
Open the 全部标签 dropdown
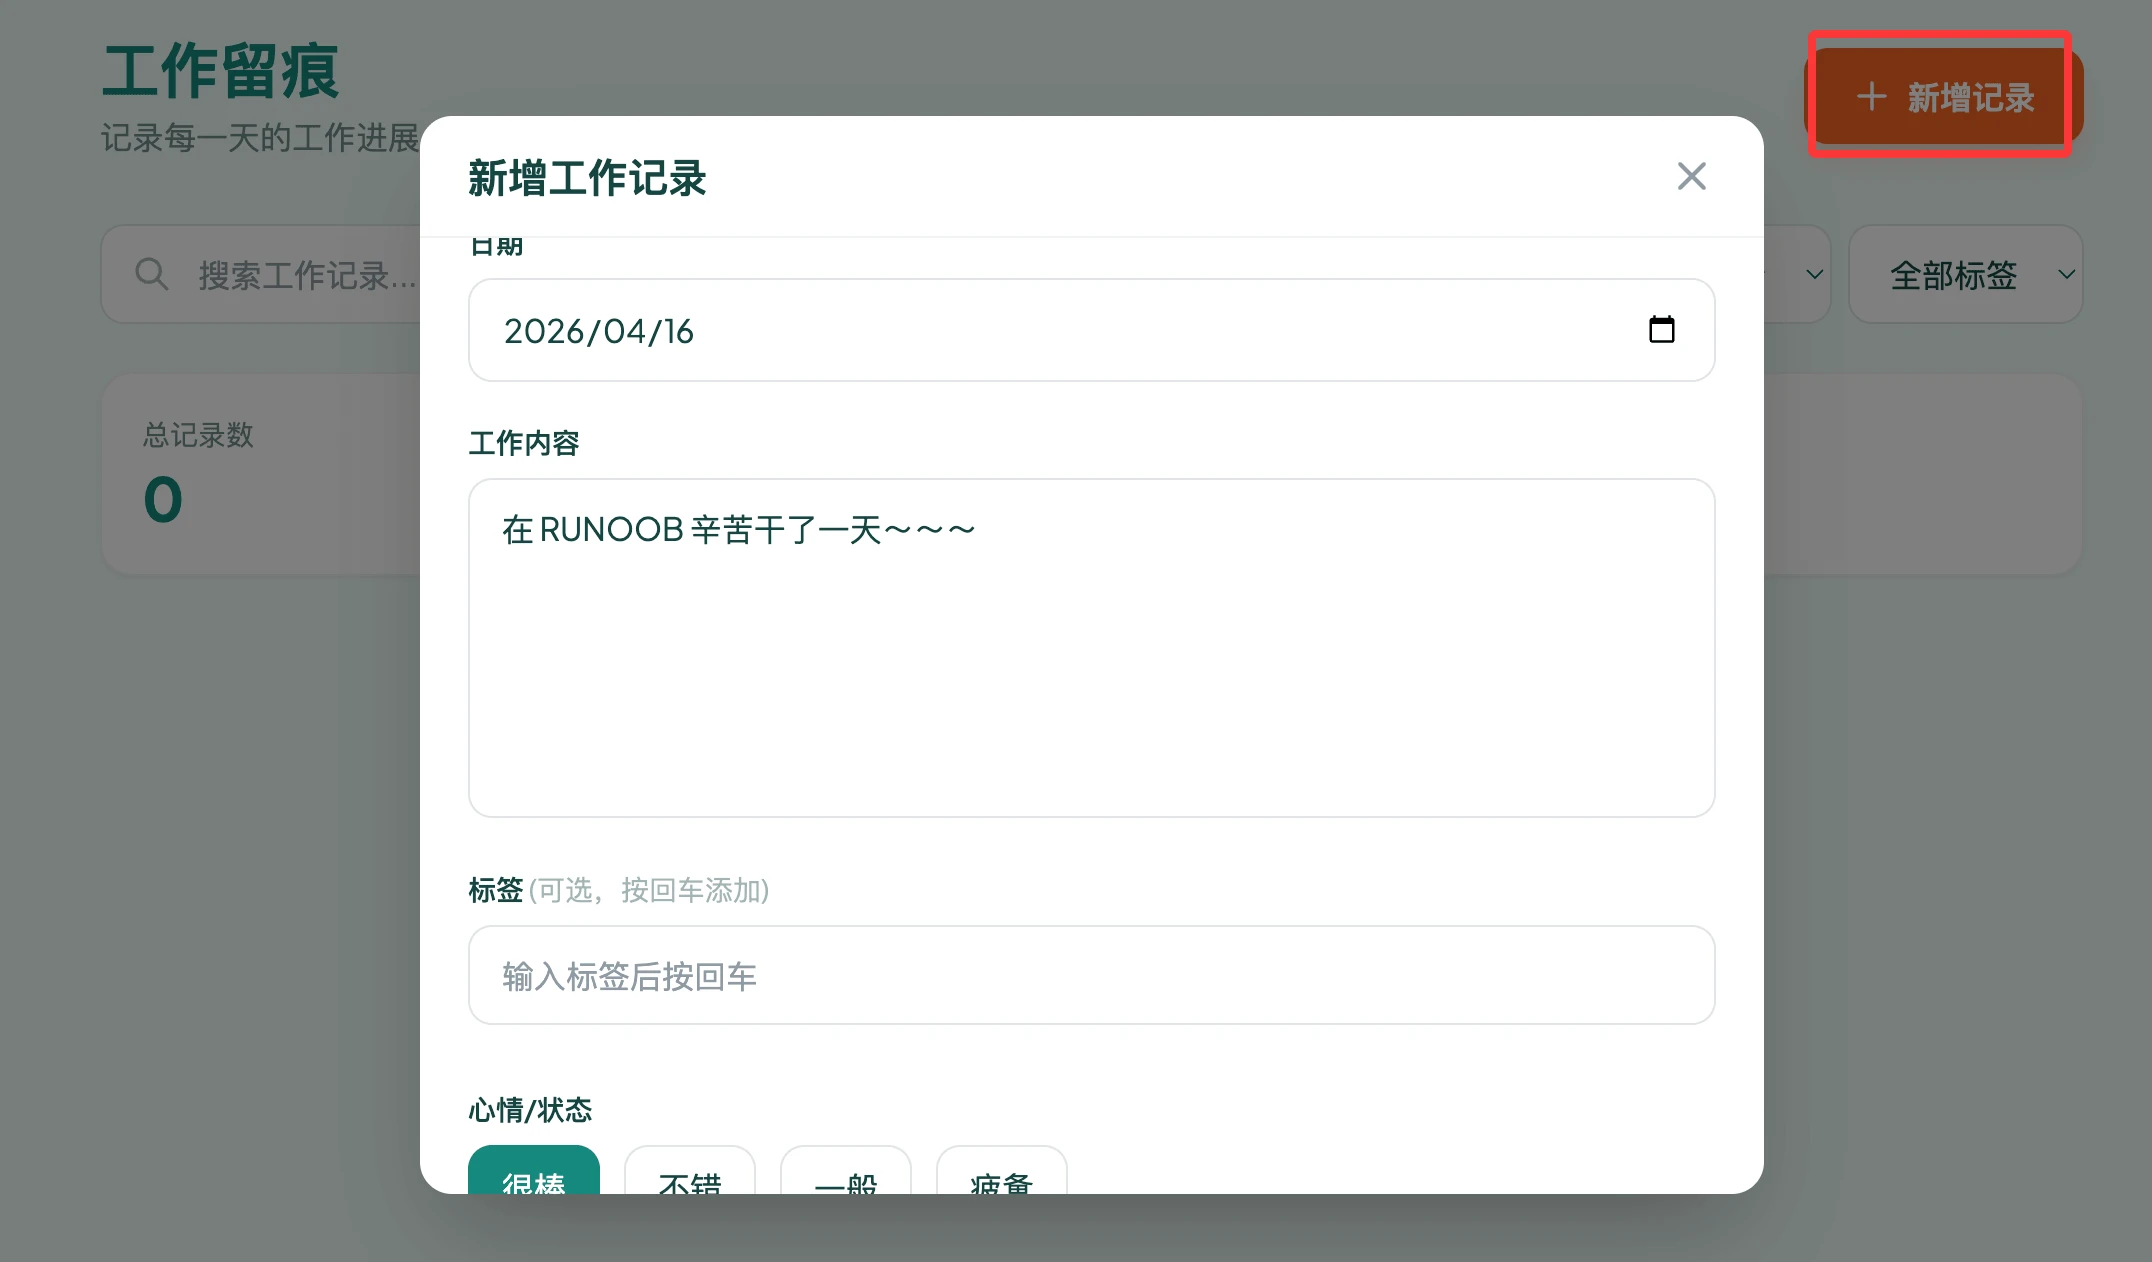tap(1965, 274)
